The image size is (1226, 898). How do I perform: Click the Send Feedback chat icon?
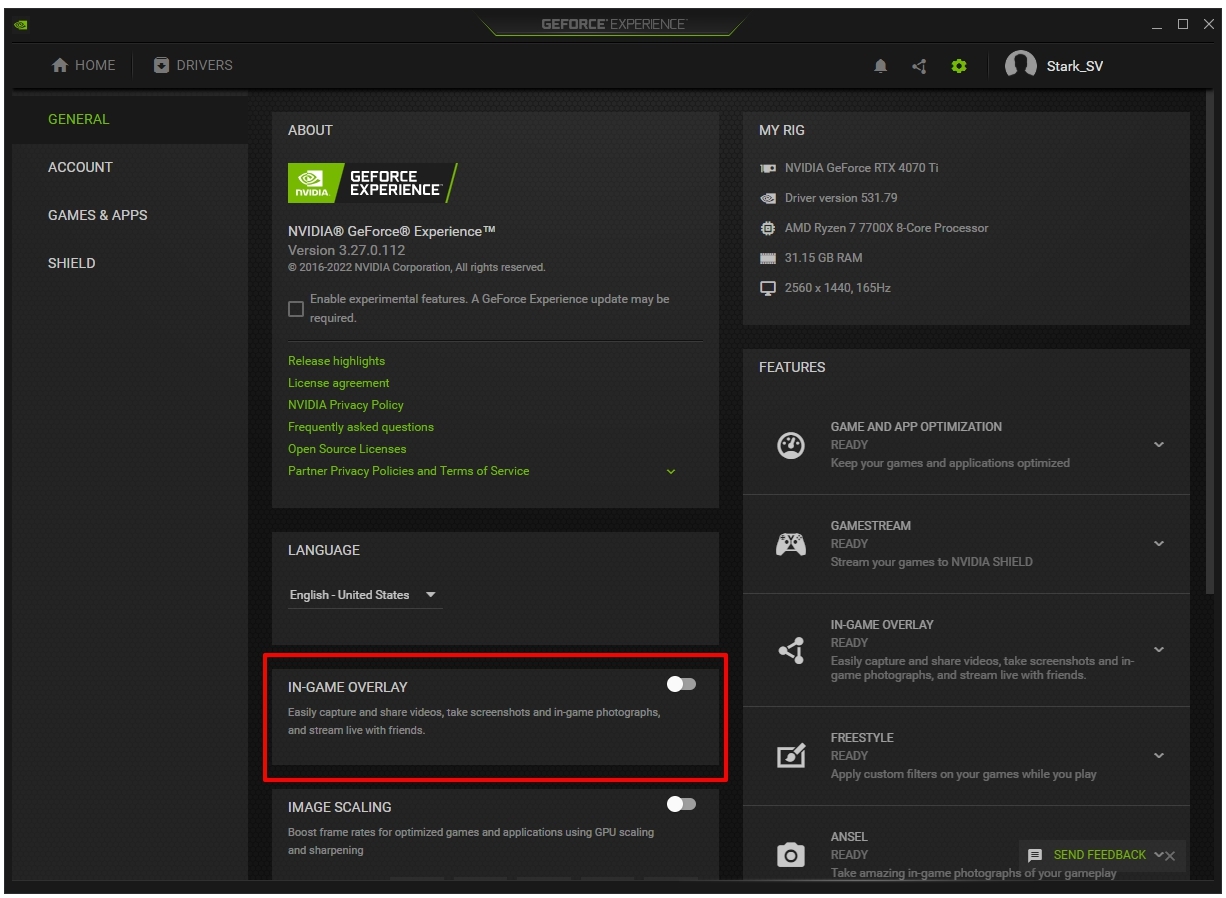[1035, 856]
